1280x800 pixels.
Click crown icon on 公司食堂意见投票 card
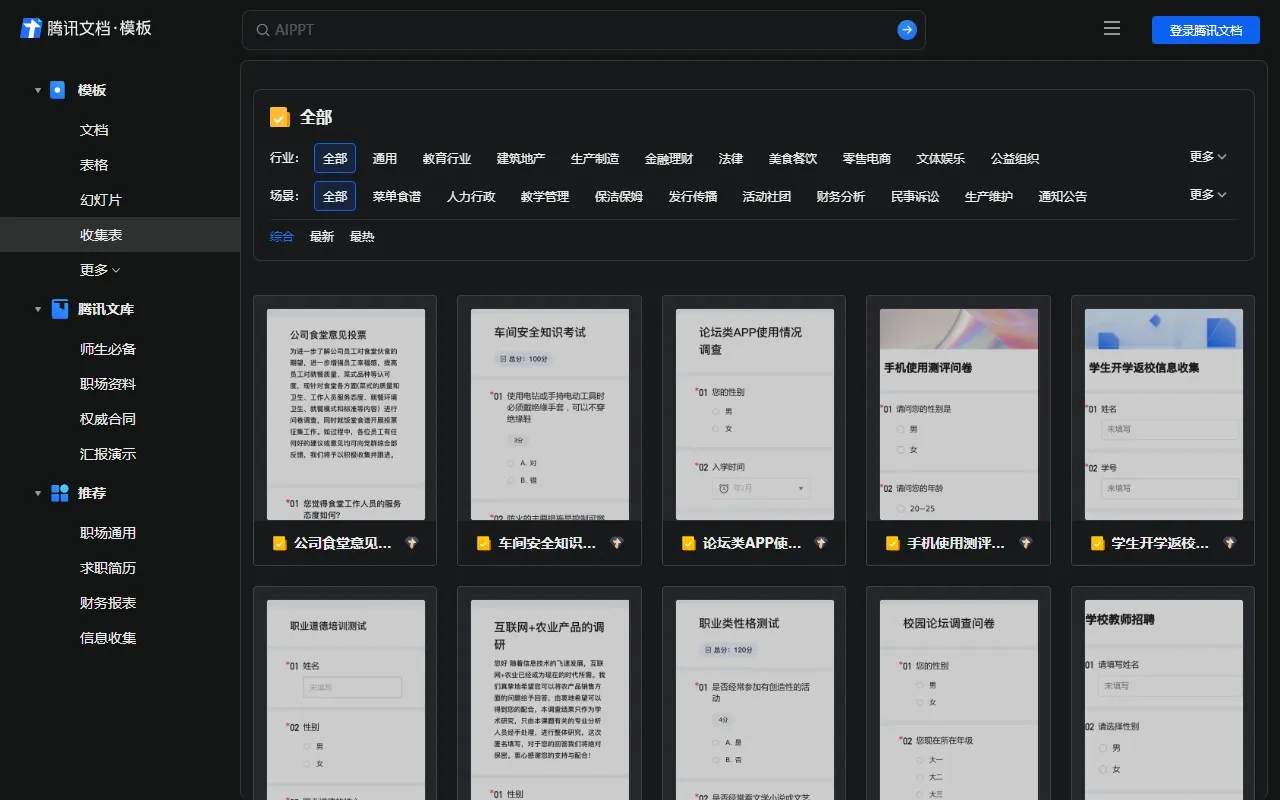(x=413, y=542)
